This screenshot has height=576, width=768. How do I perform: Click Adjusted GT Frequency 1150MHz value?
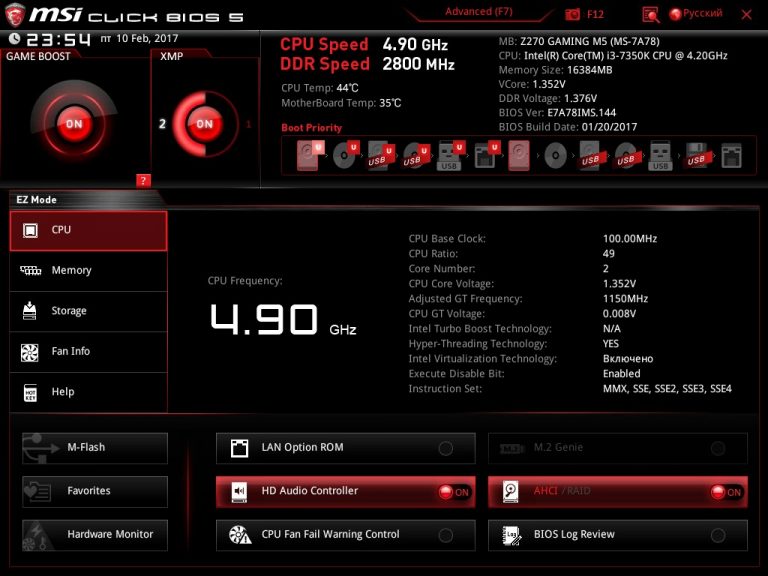pyautogui.click(x=625, y=299)
